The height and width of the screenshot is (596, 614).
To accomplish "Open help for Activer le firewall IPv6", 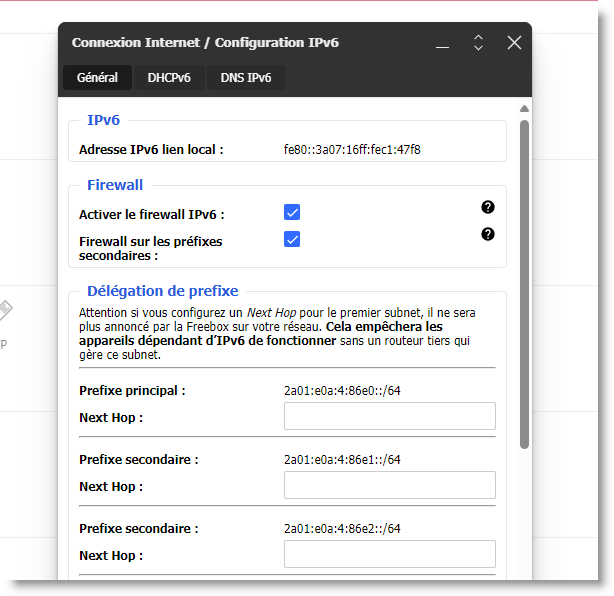I will [x=488, y=207].
